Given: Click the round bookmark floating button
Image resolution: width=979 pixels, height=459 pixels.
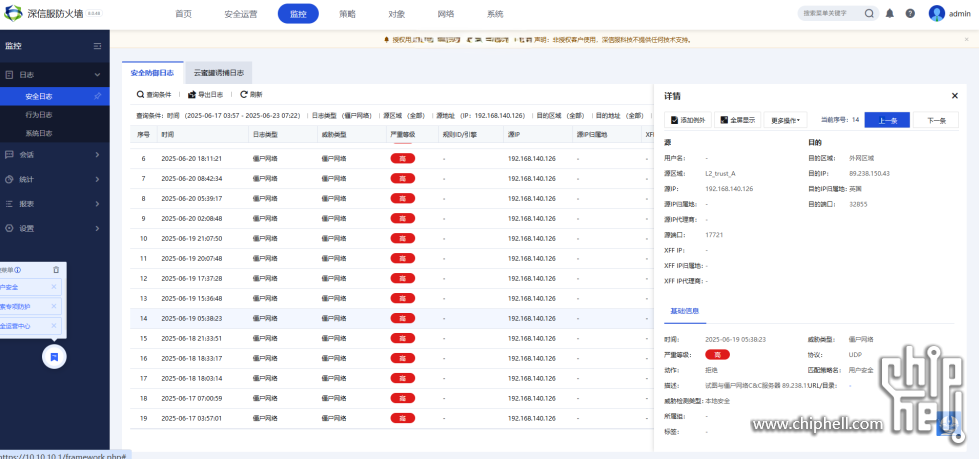Looking at the screenshot, I should point(54,357).
